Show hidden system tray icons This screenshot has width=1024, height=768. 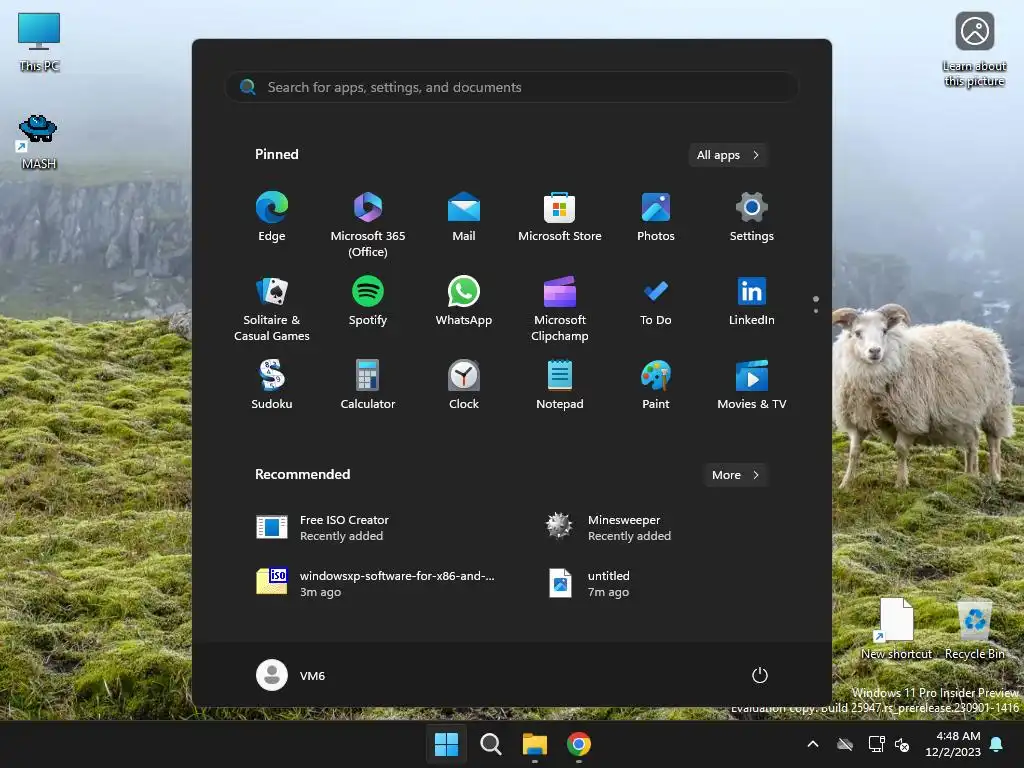pos(813,744)
